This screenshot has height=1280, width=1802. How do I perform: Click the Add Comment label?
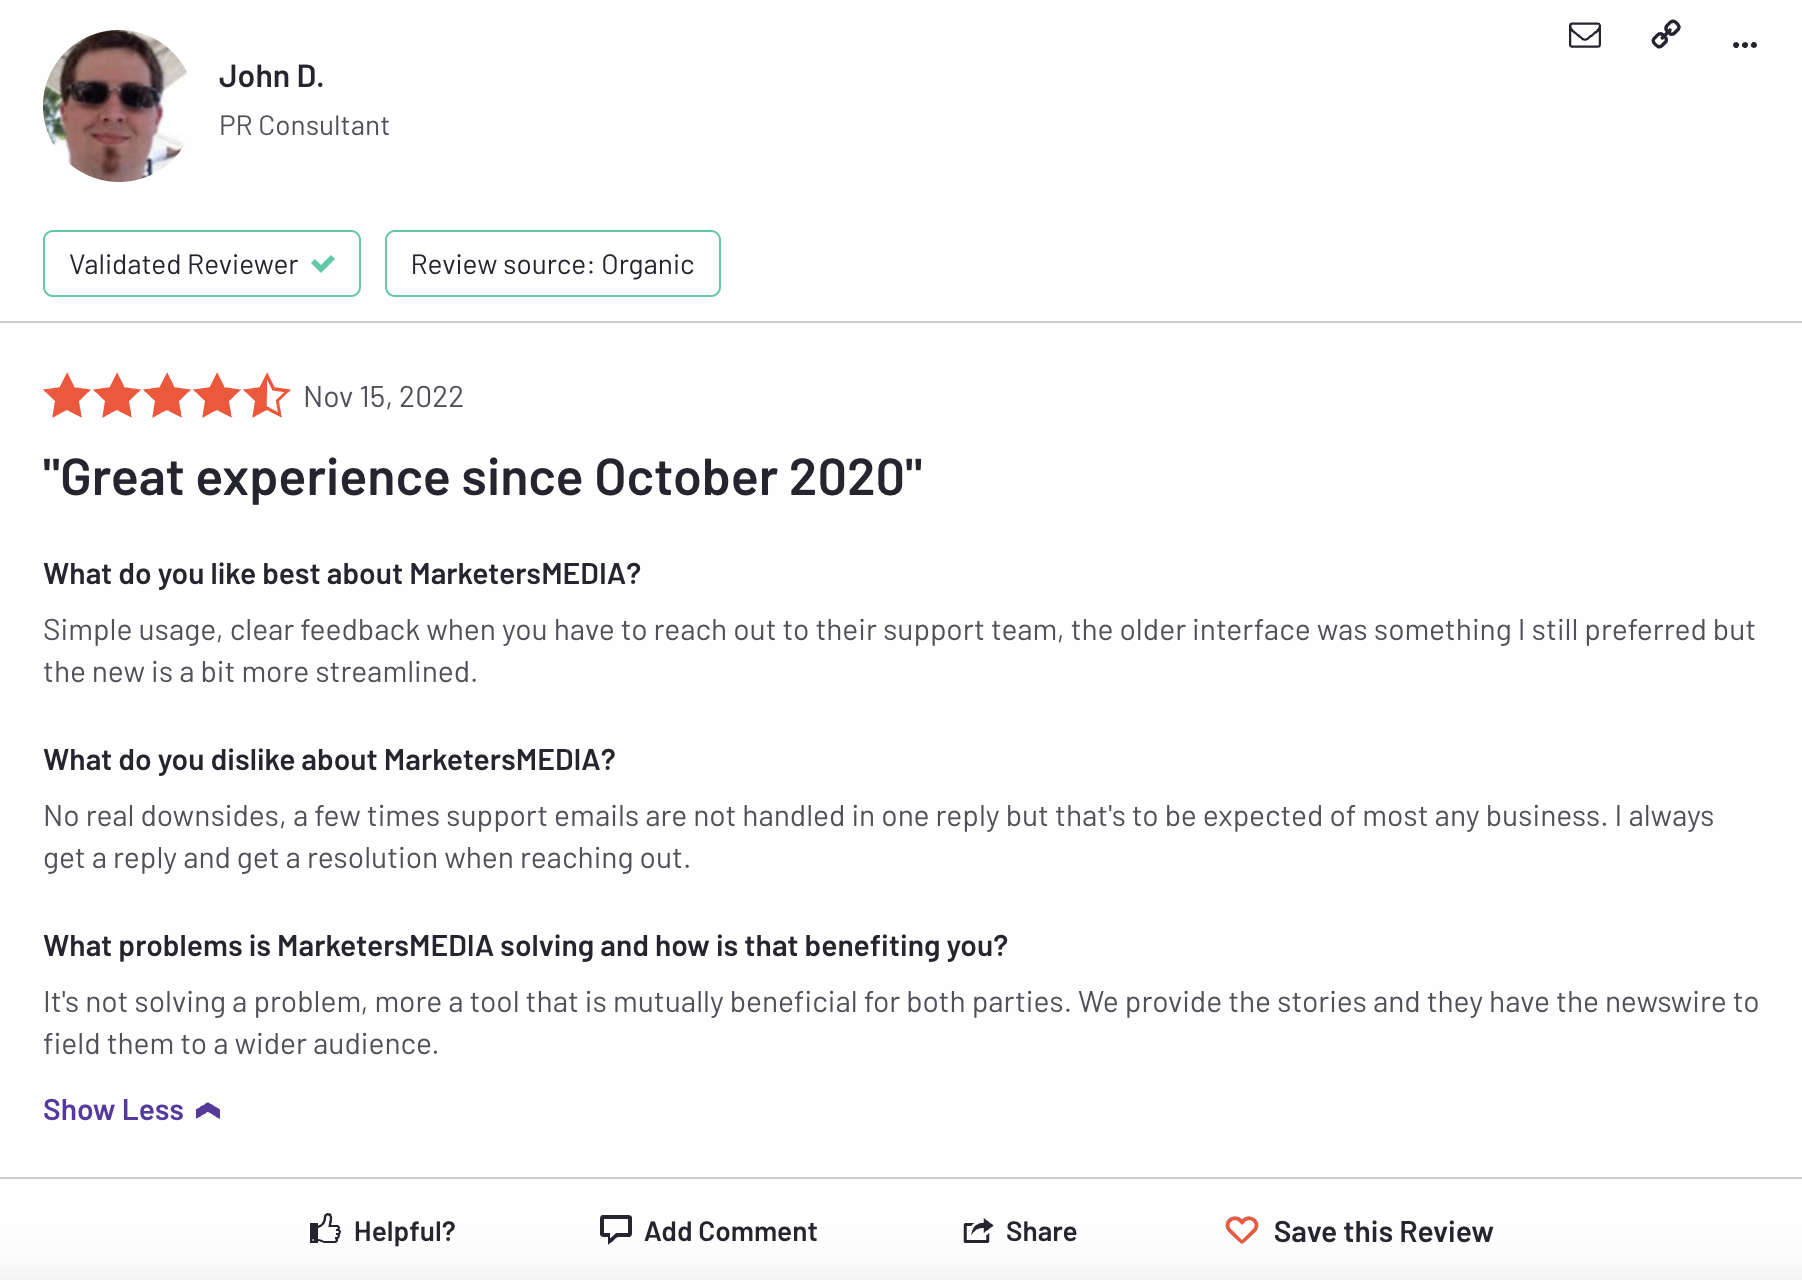click(x=730, y=1232)
